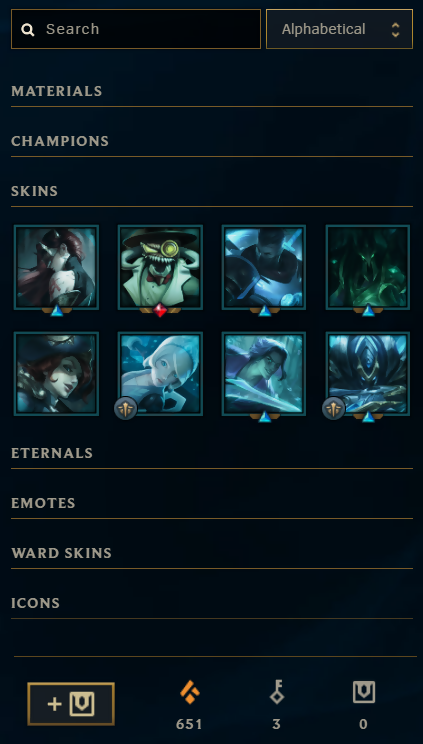Screen dimensions: 423x744
Task: Select the green shadowy skin shard thumbnail
Action: (x=368, y=267)
